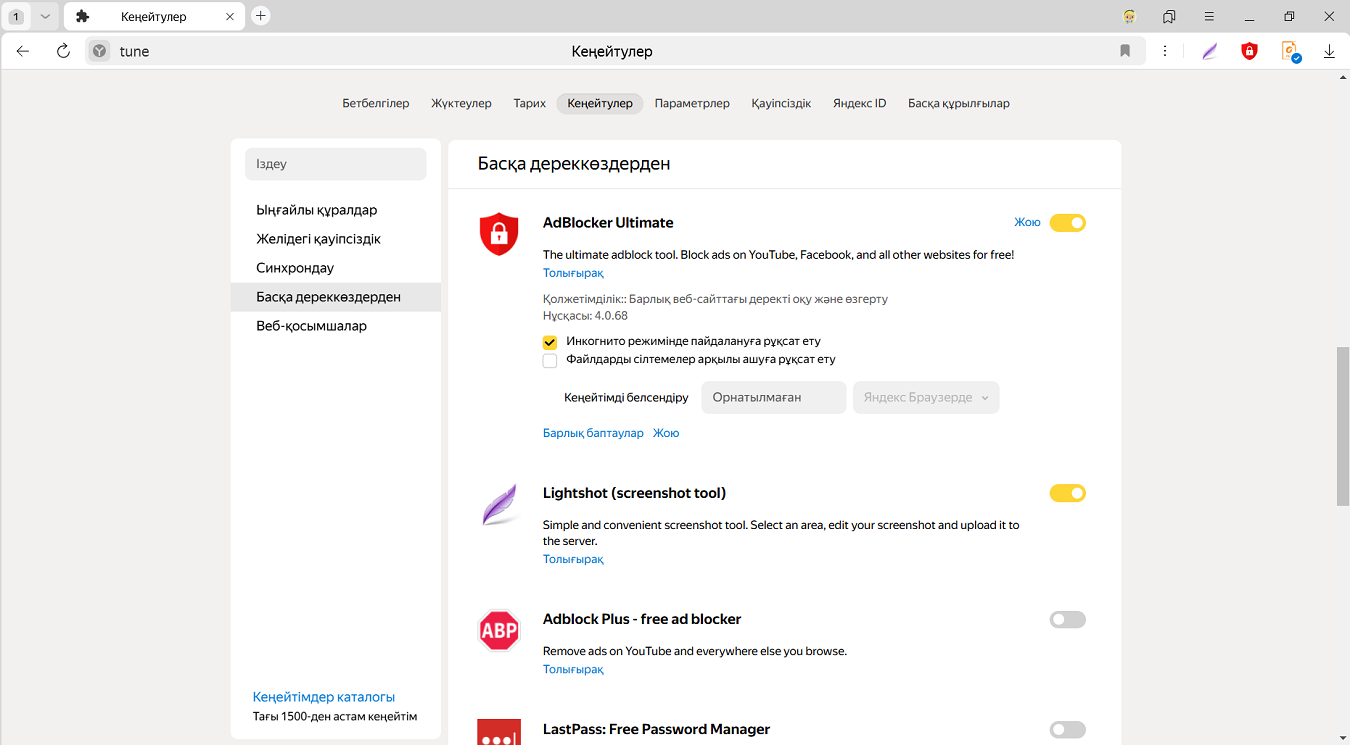Disable the AdBlocker Ultimate toggle
This screenshot has width=1350, height=745.
[1067, 223]
